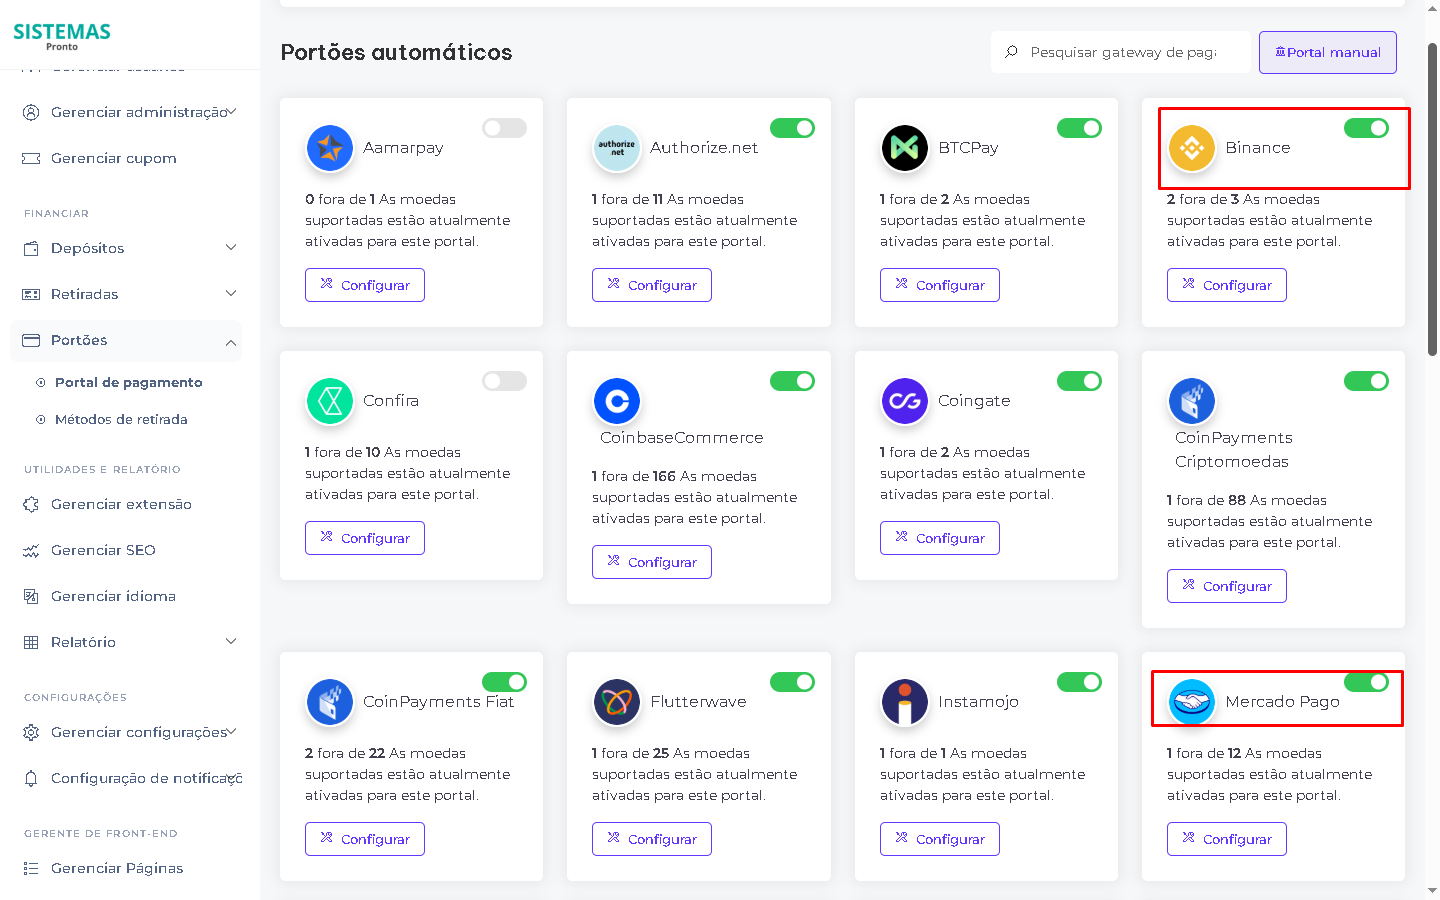Viewport: 1440px width, 900px height.
Task: Click the page vertical scrollbar
Action: 1432,200
